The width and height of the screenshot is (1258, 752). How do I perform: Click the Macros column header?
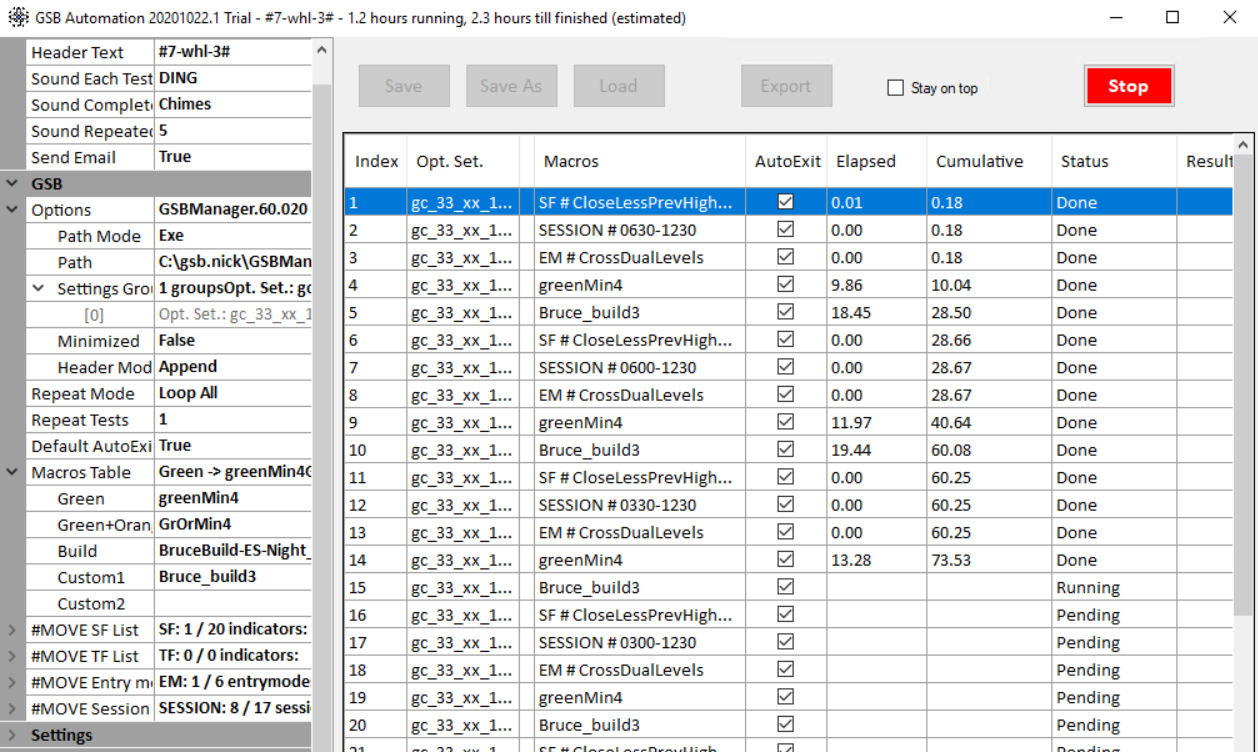tap(571, 161)
